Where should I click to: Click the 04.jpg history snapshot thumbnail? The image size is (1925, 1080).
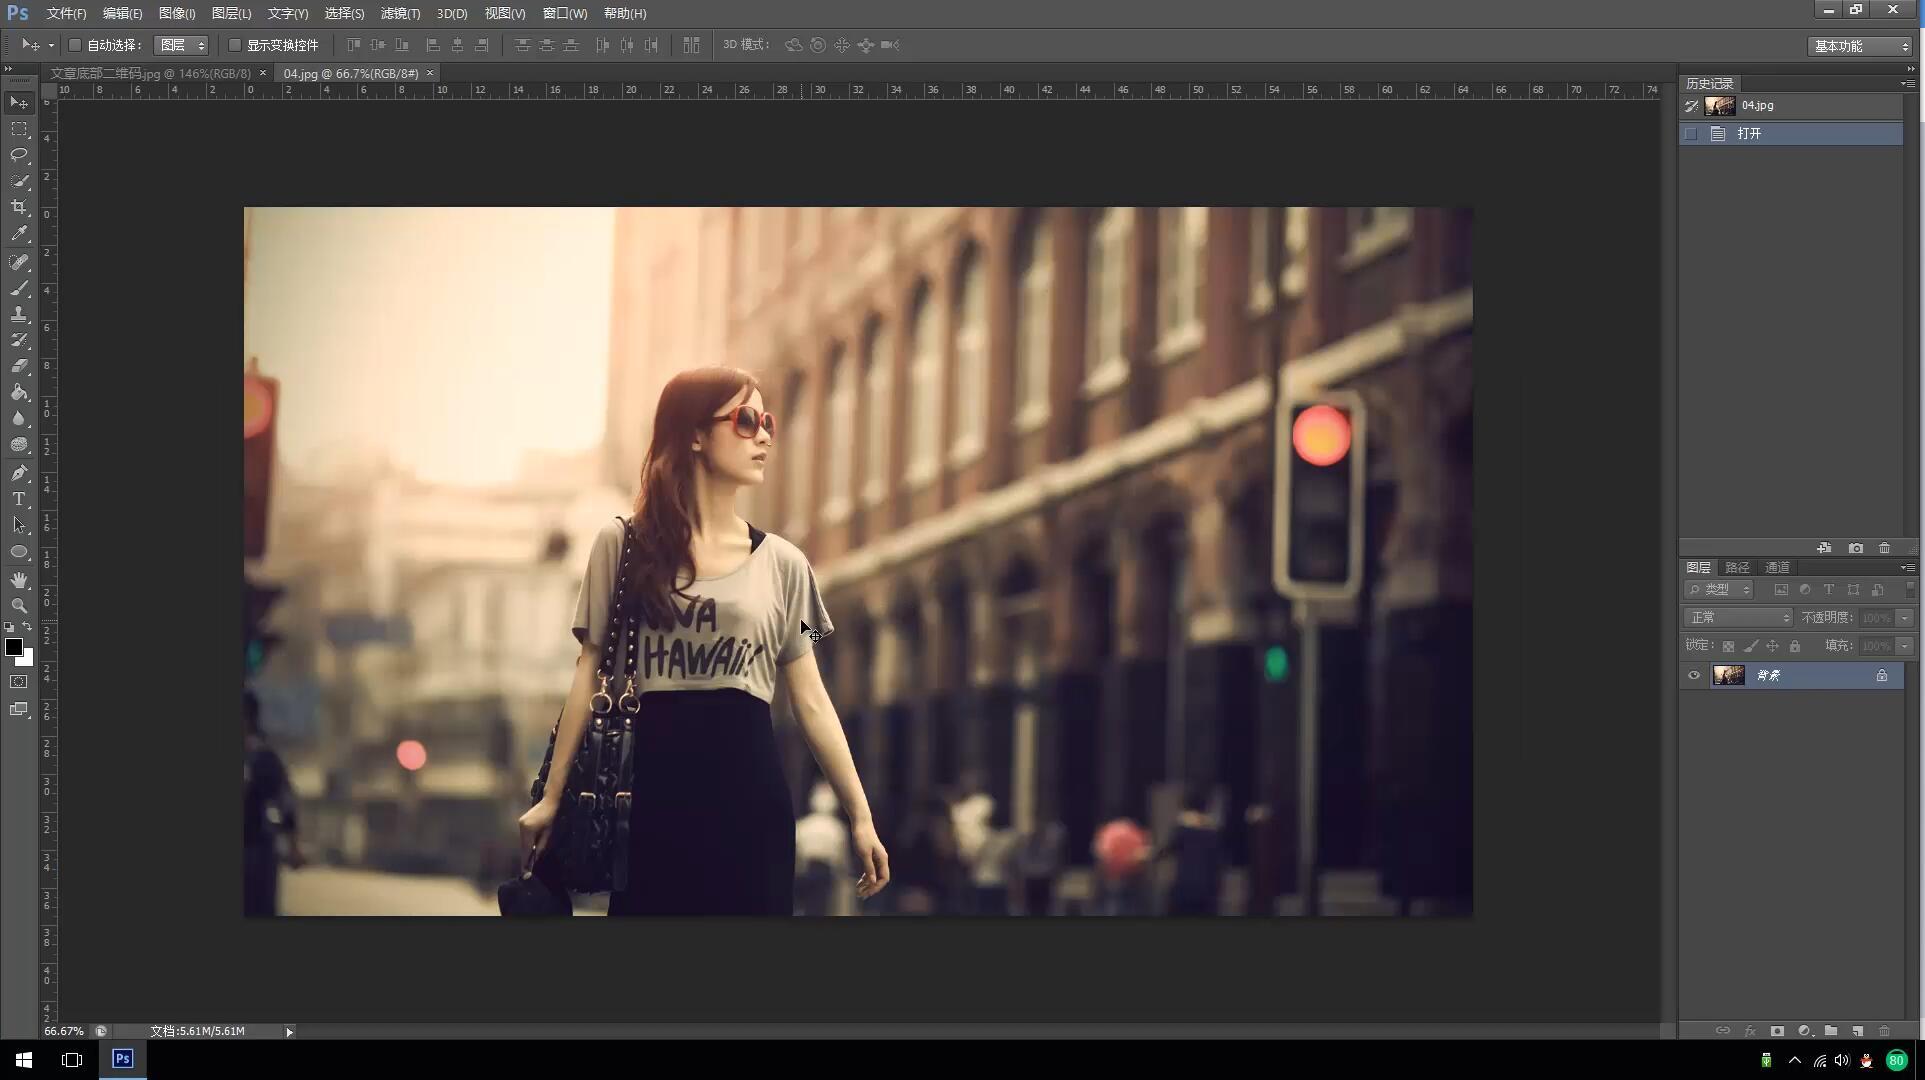(x=1720, y=106)
